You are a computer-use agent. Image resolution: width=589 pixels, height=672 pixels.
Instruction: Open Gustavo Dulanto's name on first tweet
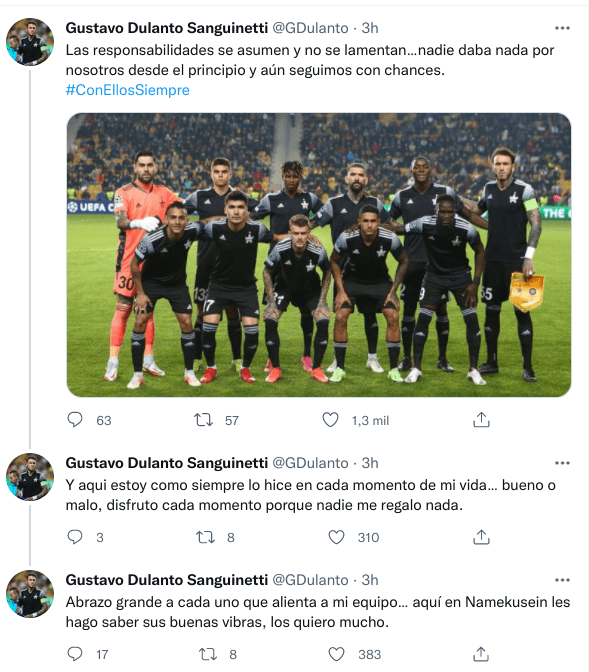click(x=167, y=28)
